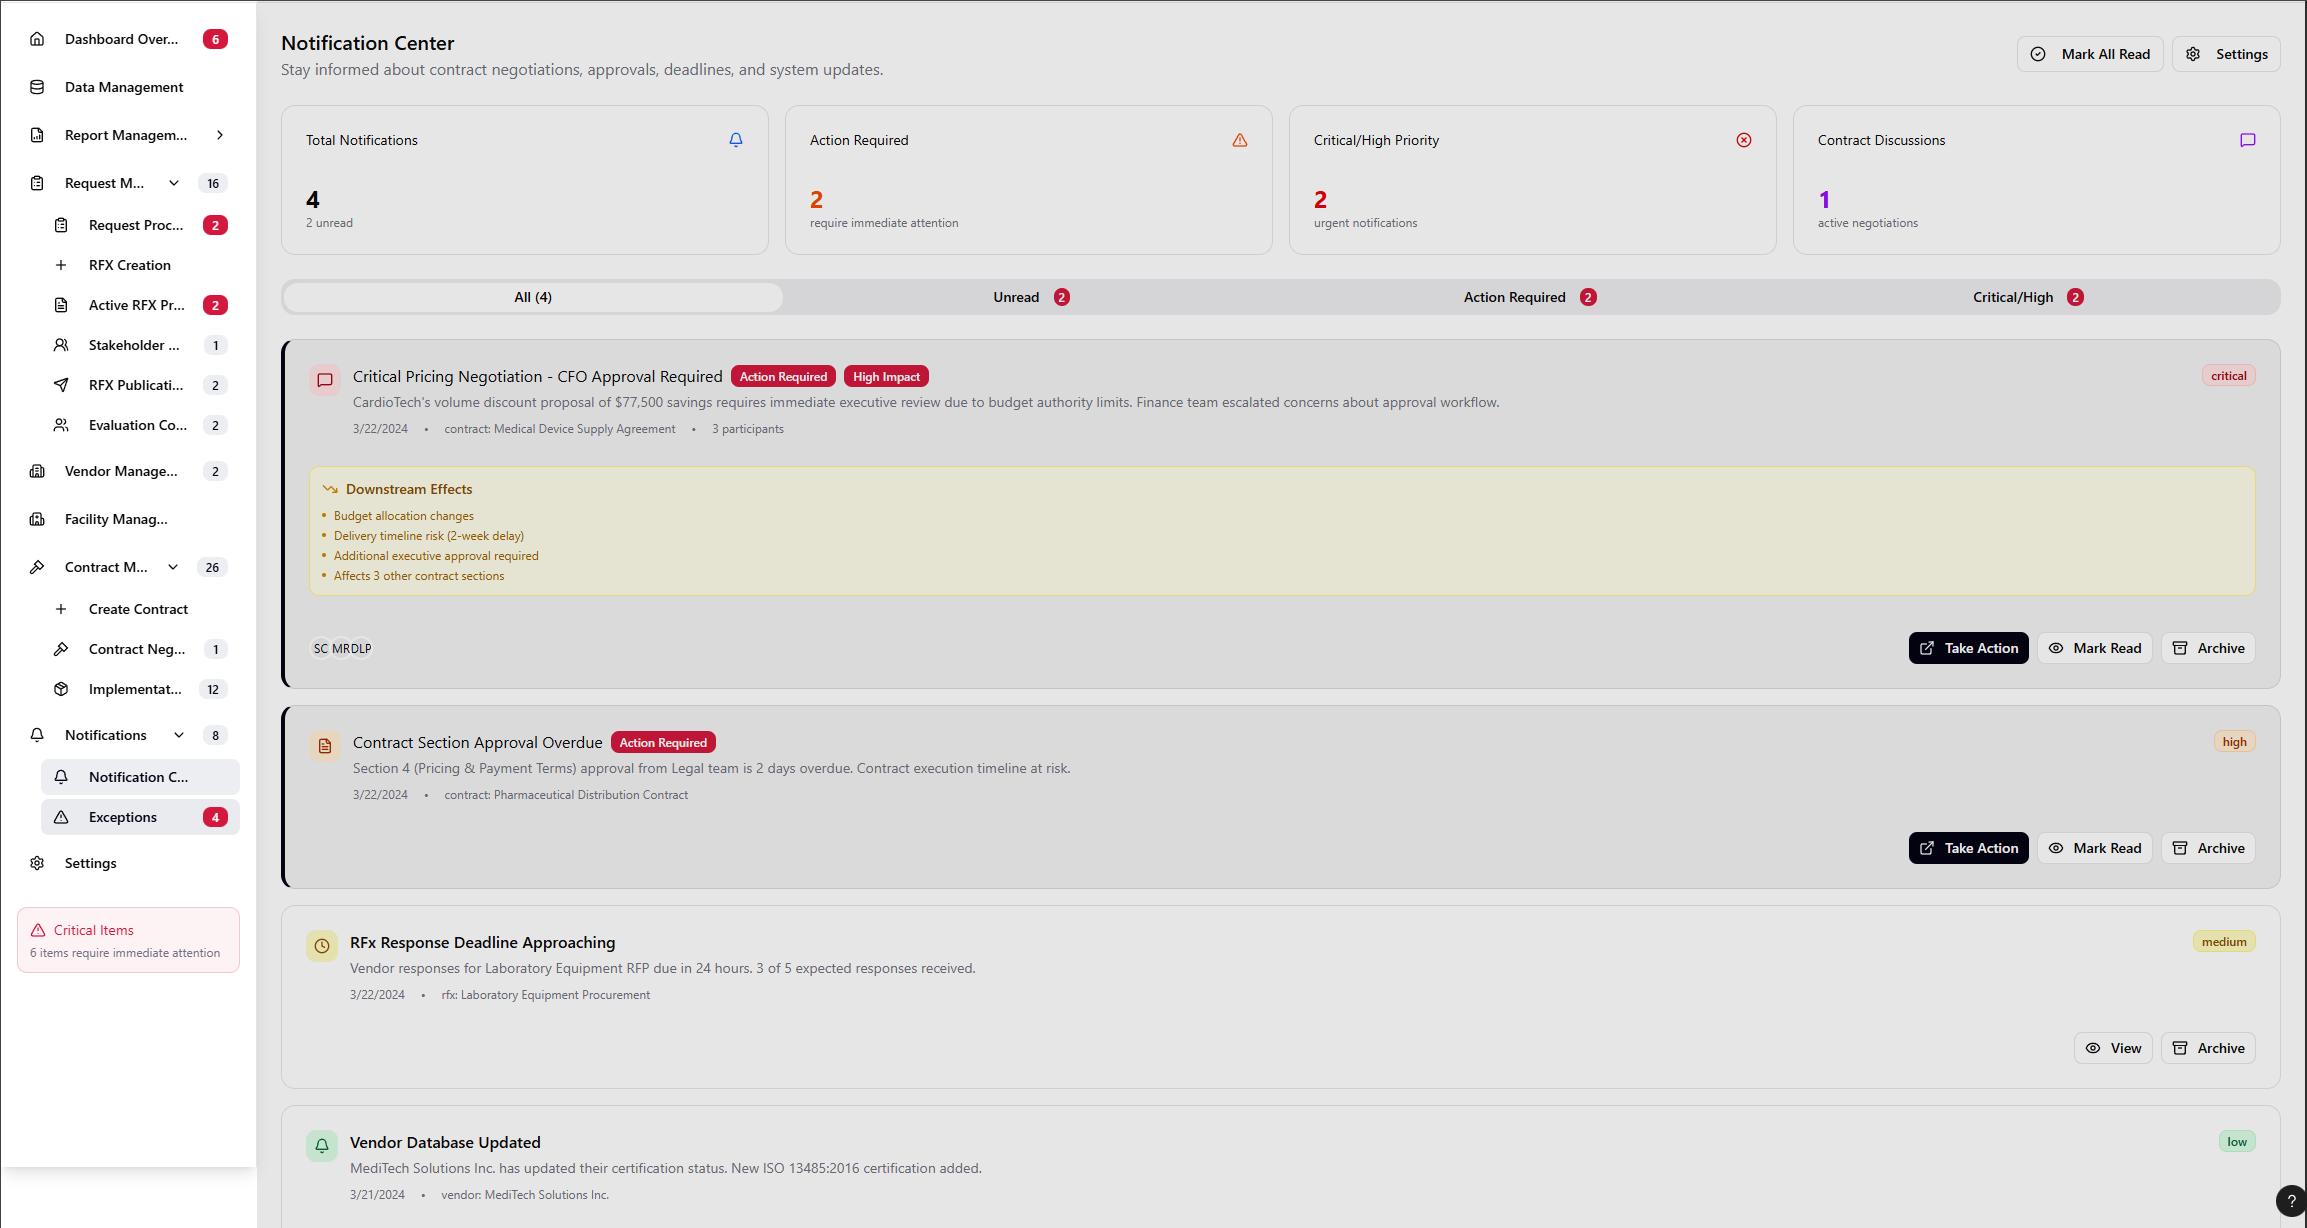Click the red circle icon on Critical/High Priority card

click(1744, 140)
